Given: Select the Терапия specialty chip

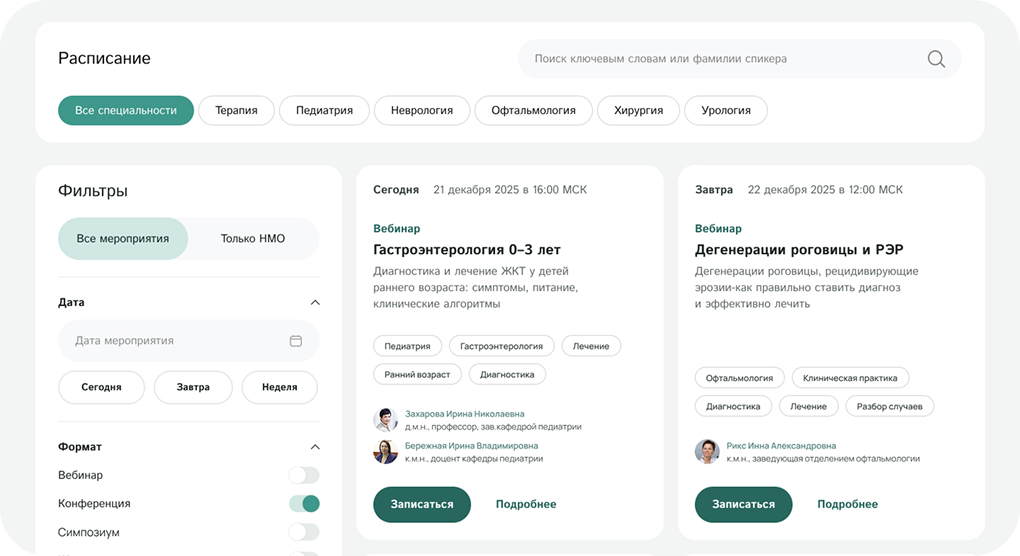Looking at the screenshot, I should [236, 111].
